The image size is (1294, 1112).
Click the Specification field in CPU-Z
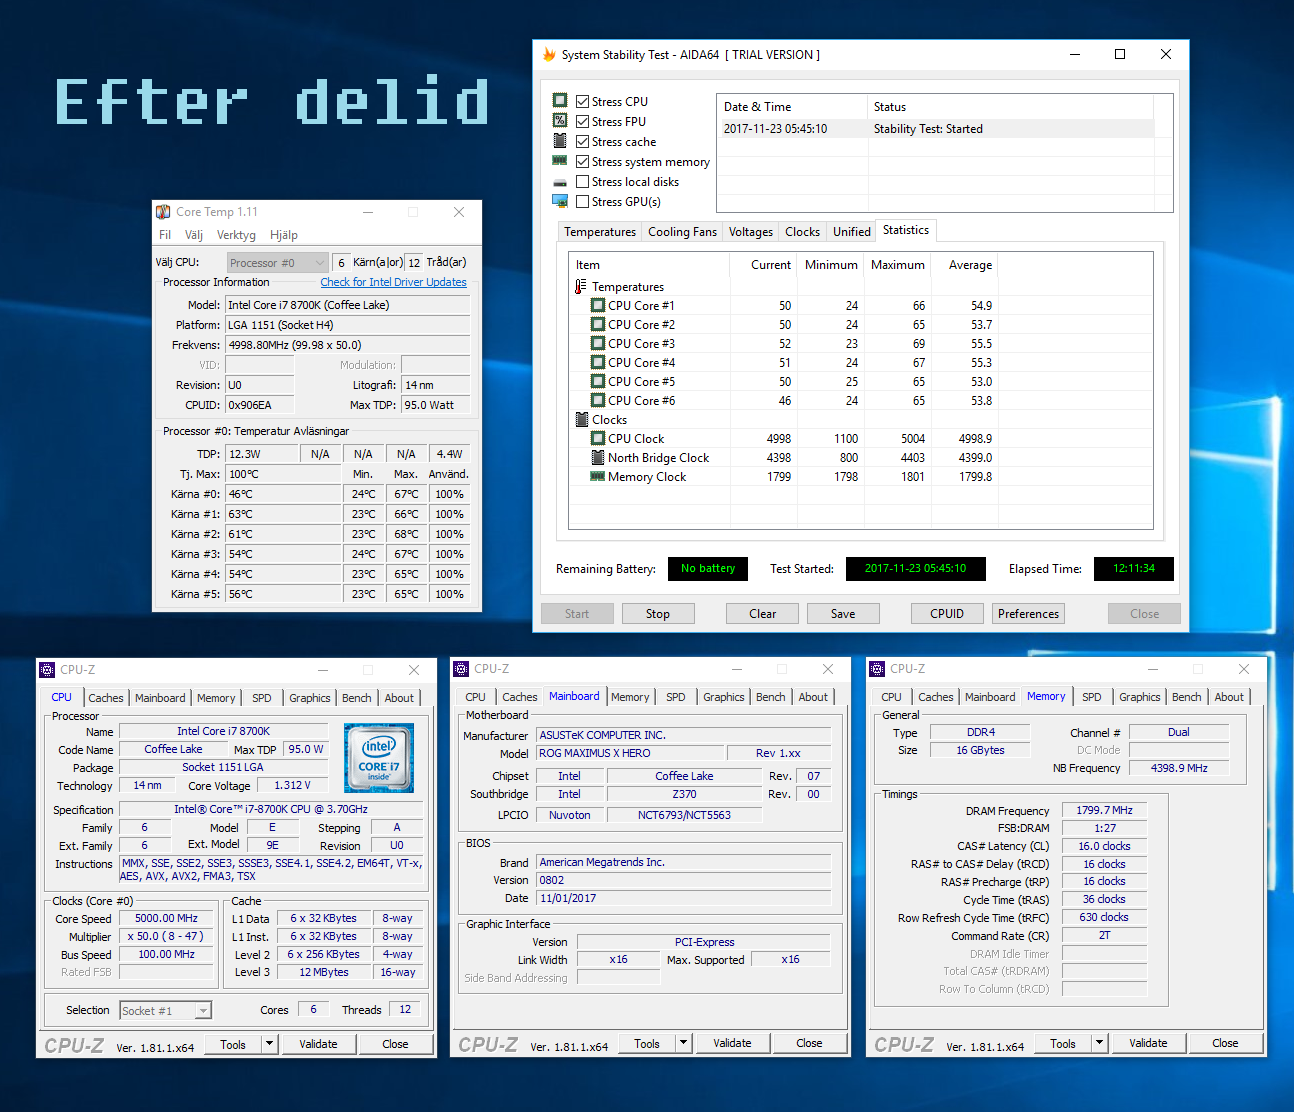click(x=271, y=809)
